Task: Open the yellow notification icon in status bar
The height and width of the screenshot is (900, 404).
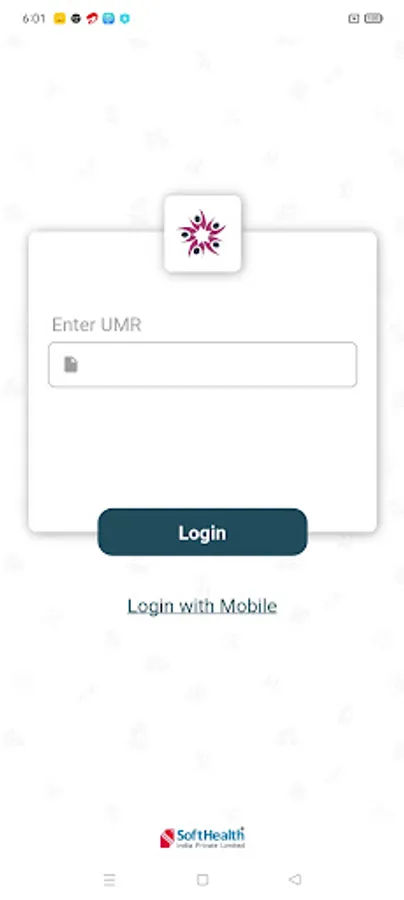Action: pyautogui.click(x=60, y=18)
